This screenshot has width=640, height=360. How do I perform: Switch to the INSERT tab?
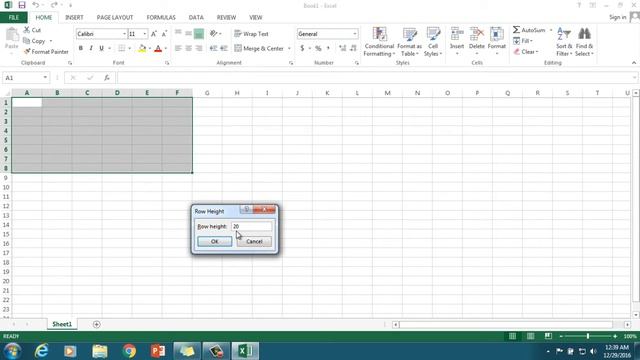74,18
